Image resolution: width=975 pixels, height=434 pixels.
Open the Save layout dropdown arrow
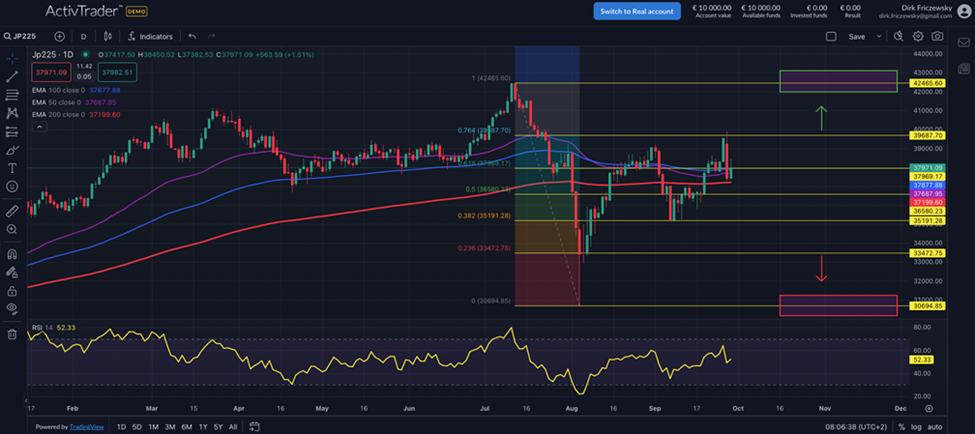coord(880,36)
